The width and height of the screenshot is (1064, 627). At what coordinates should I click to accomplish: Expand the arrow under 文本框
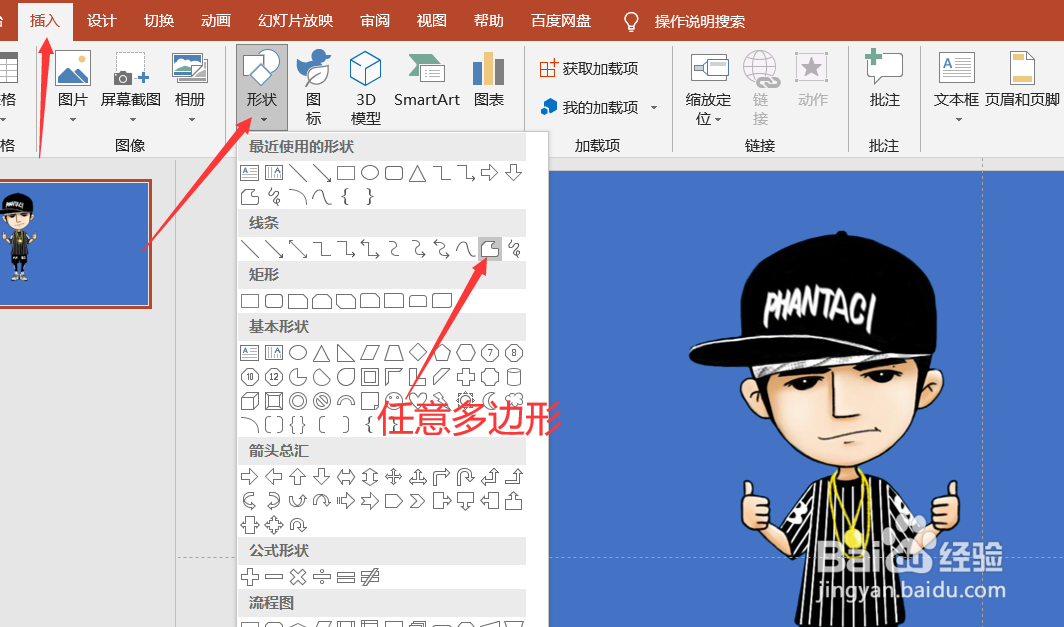pos(959,120)
